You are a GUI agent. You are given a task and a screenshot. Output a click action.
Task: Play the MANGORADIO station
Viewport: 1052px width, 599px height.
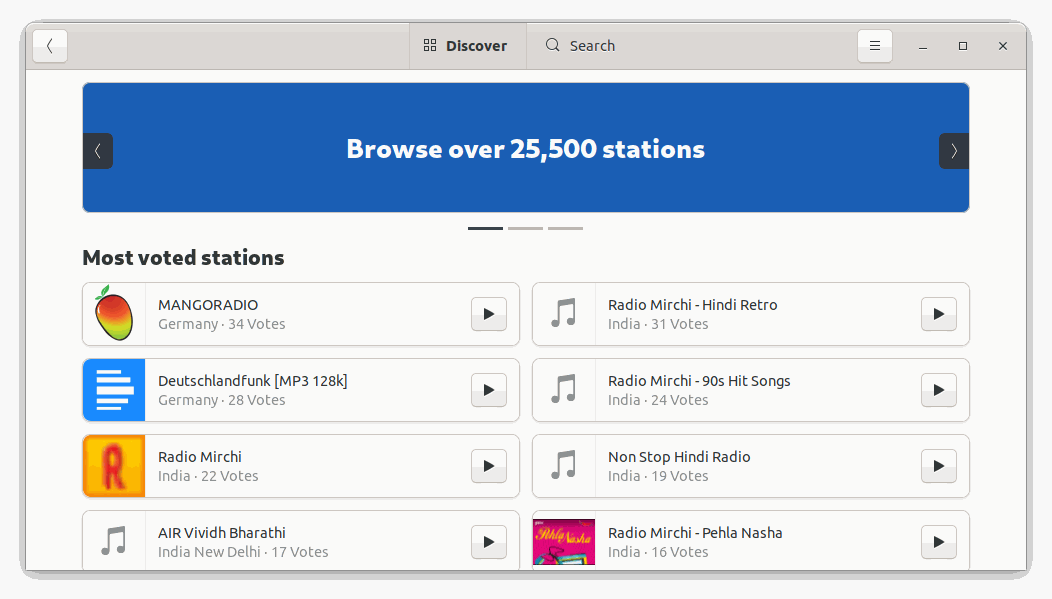488,314
